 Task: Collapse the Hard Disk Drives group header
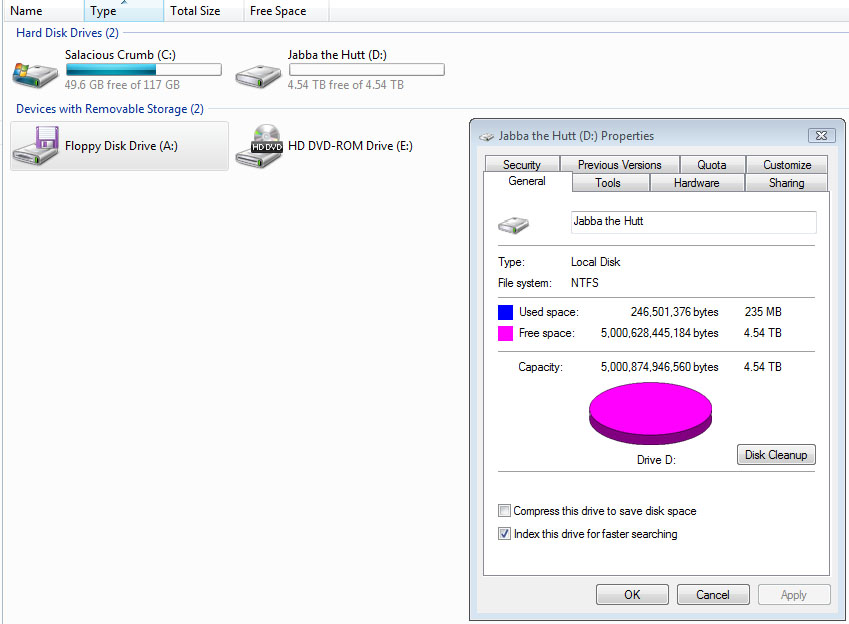[67, 33]
